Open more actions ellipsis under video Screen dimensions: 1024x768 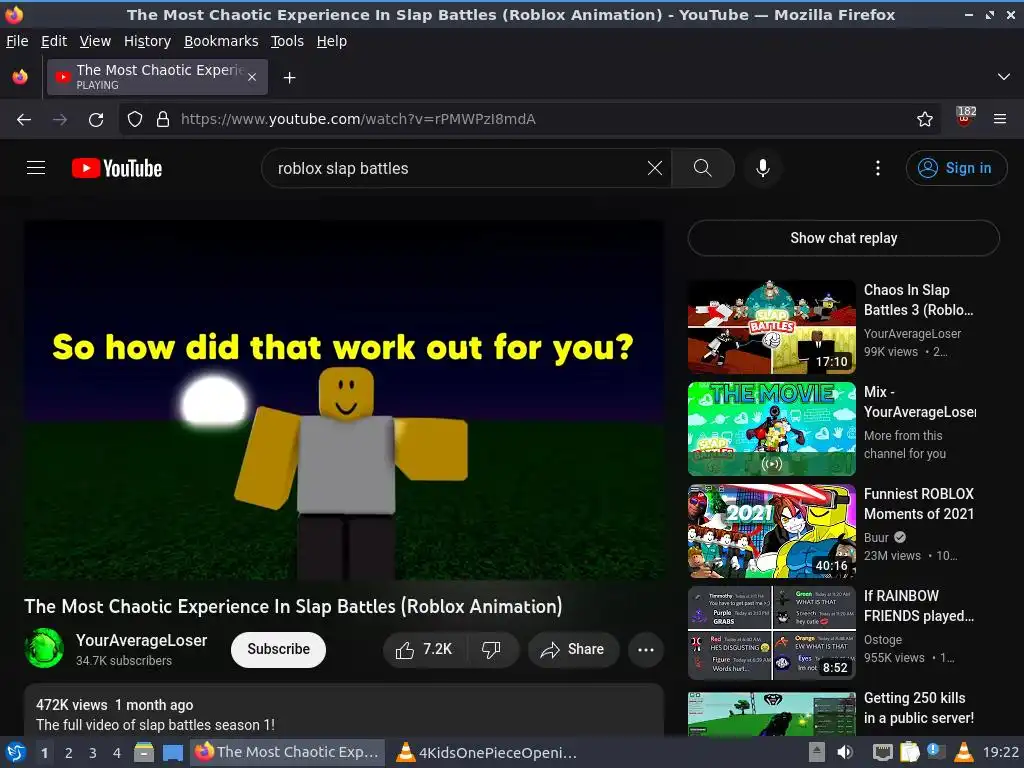point(646,650)
